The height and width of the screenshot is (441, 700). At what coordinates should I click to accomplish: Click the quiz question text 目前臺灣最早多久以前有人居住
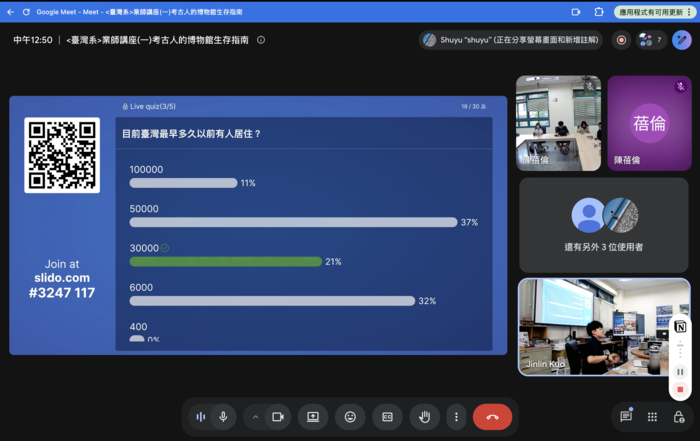tap(191, 134)
